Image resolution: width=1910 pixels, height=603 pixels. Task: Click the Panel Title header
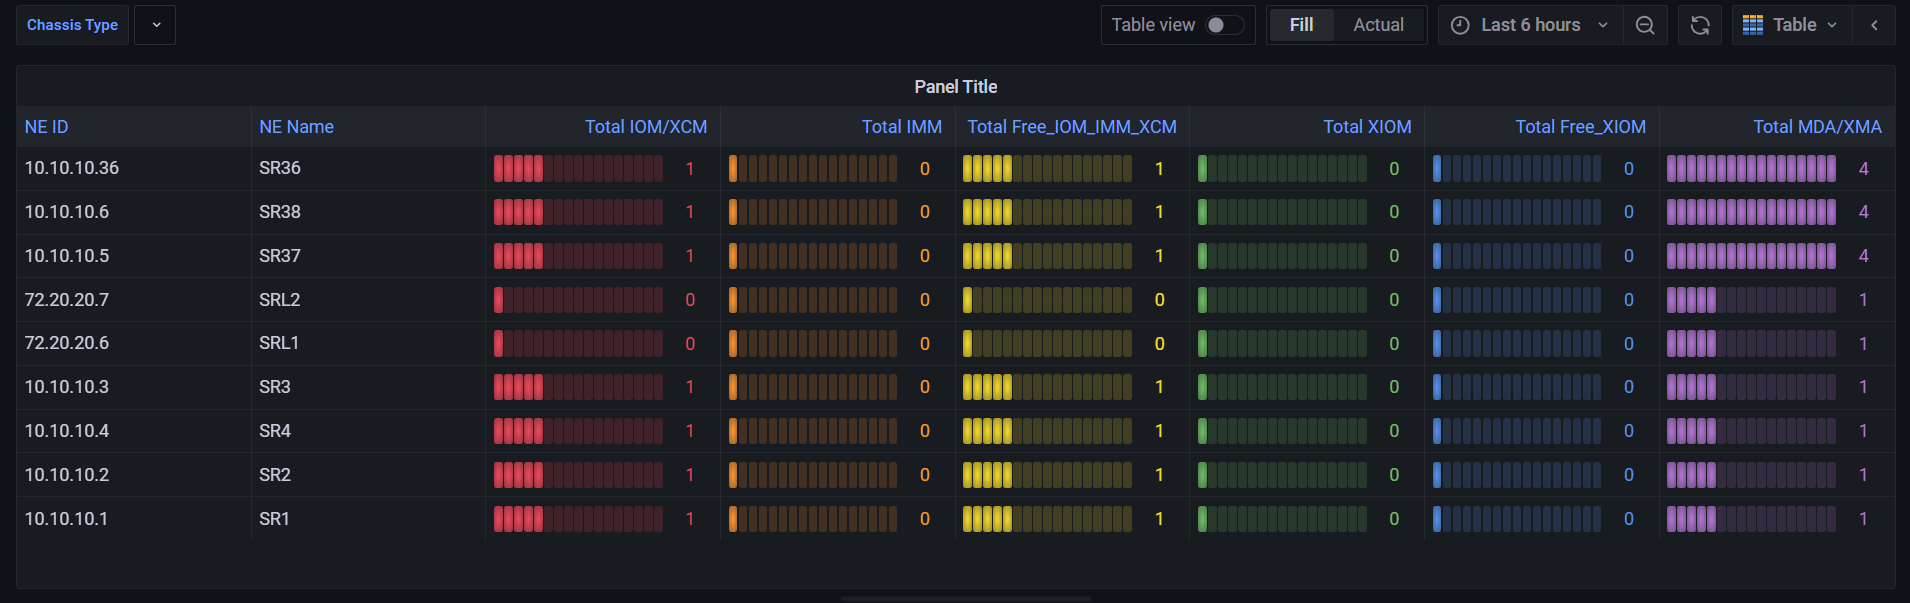(955, 87)
